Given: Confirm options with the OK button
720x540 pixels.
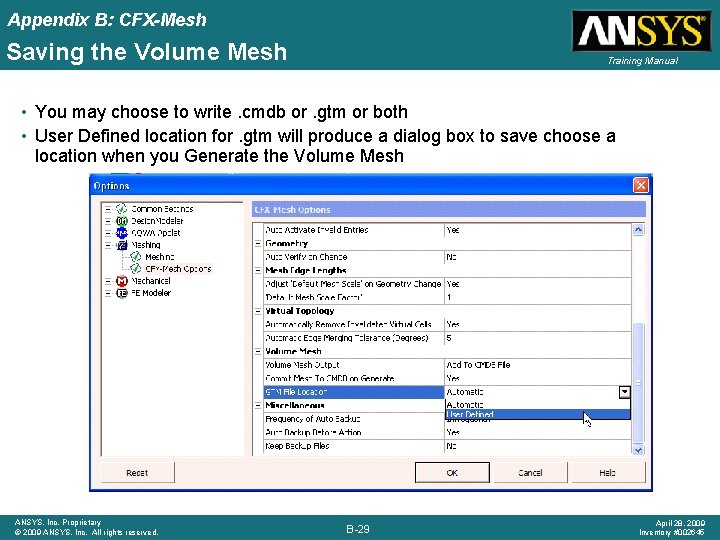Looking at the screenshot, I should point(452,472).
